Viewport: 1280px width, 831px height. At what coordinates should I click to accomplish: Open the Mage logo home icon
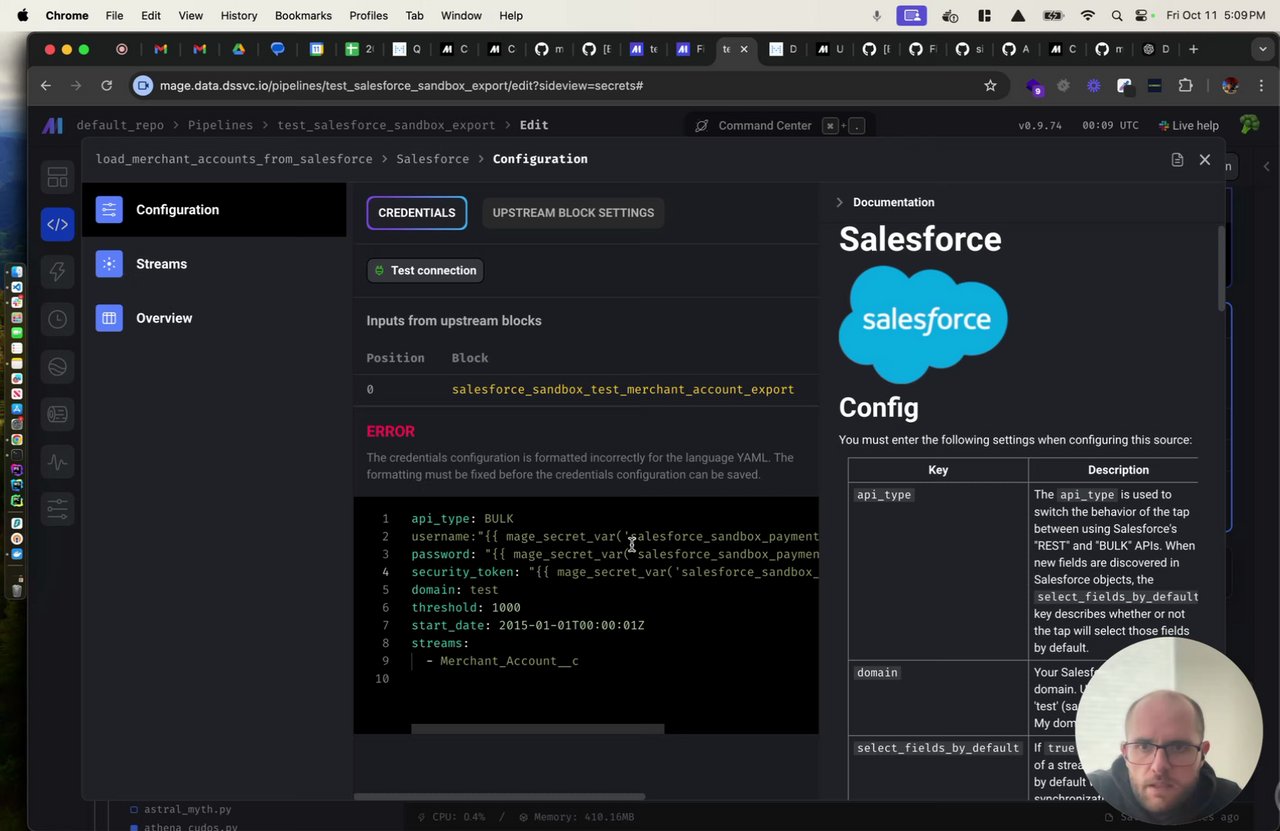(52, 125)
